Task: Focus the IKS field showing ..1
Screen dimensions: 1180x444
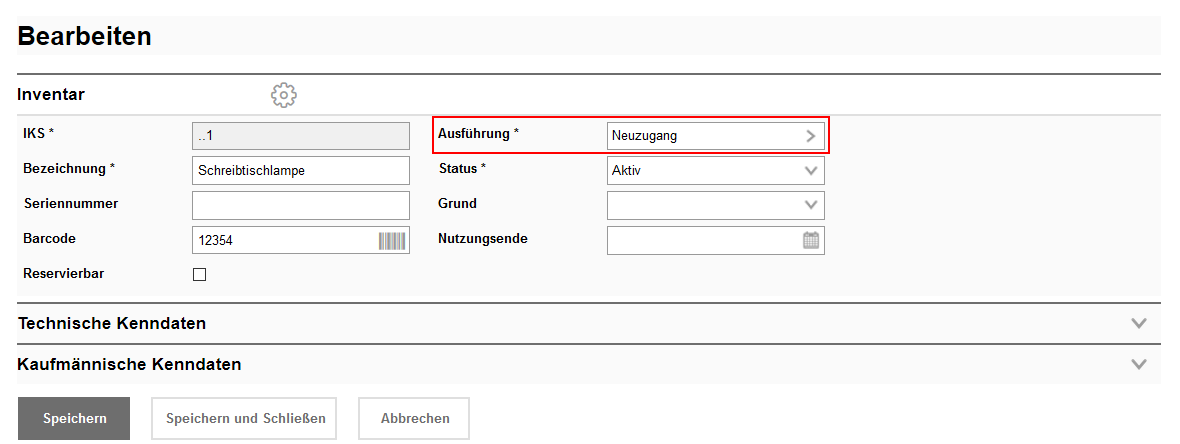Action: [x=301, y=136]
